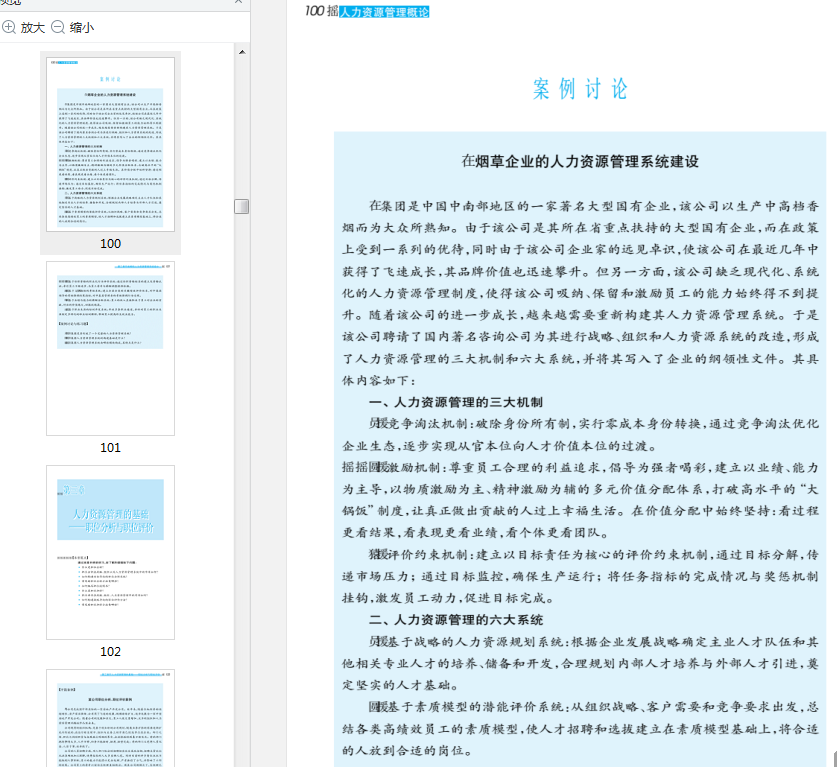Screen dimensions: 837x767
Task: Select the page 100 thumbnail
Action: (x=110, y=145)
